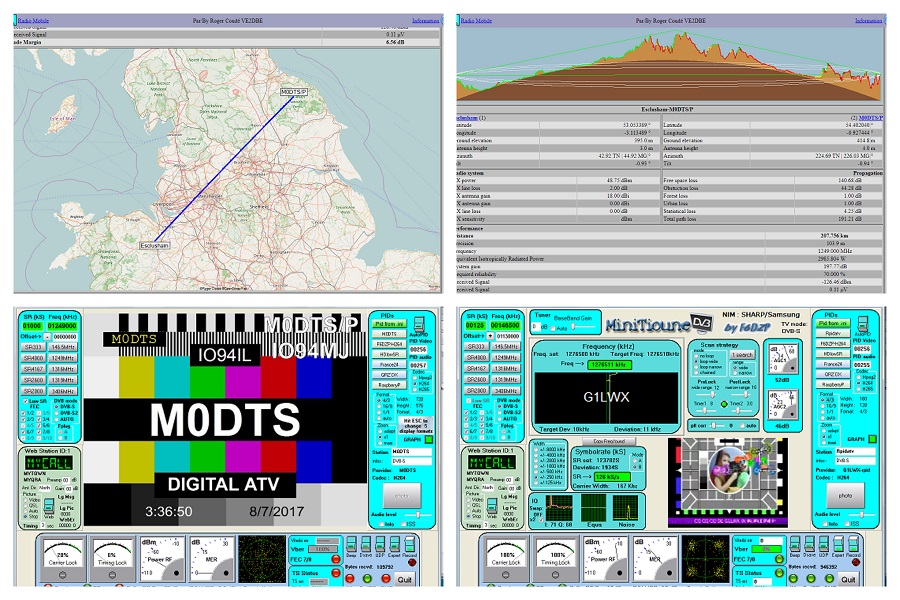Click the Equa graph in G1LWX window
The width and height of the screenshot is (900, 600).
[x=595, y=508]
